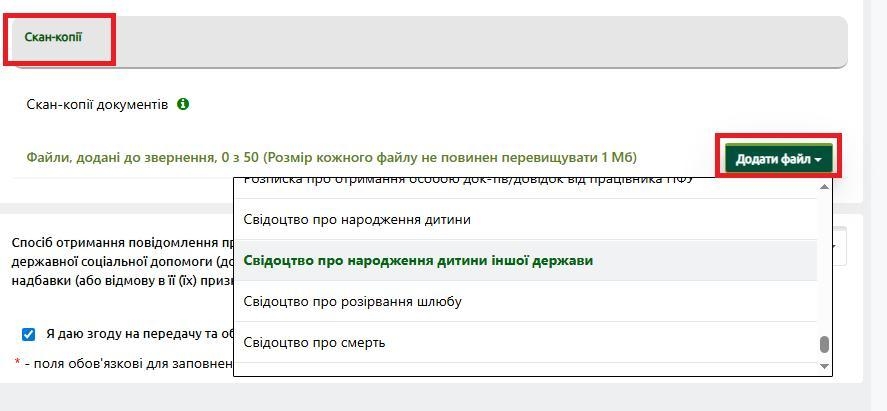887x411 pixels.
Task: Click the dropdown list scroll-up arrow
Action: 824,186
